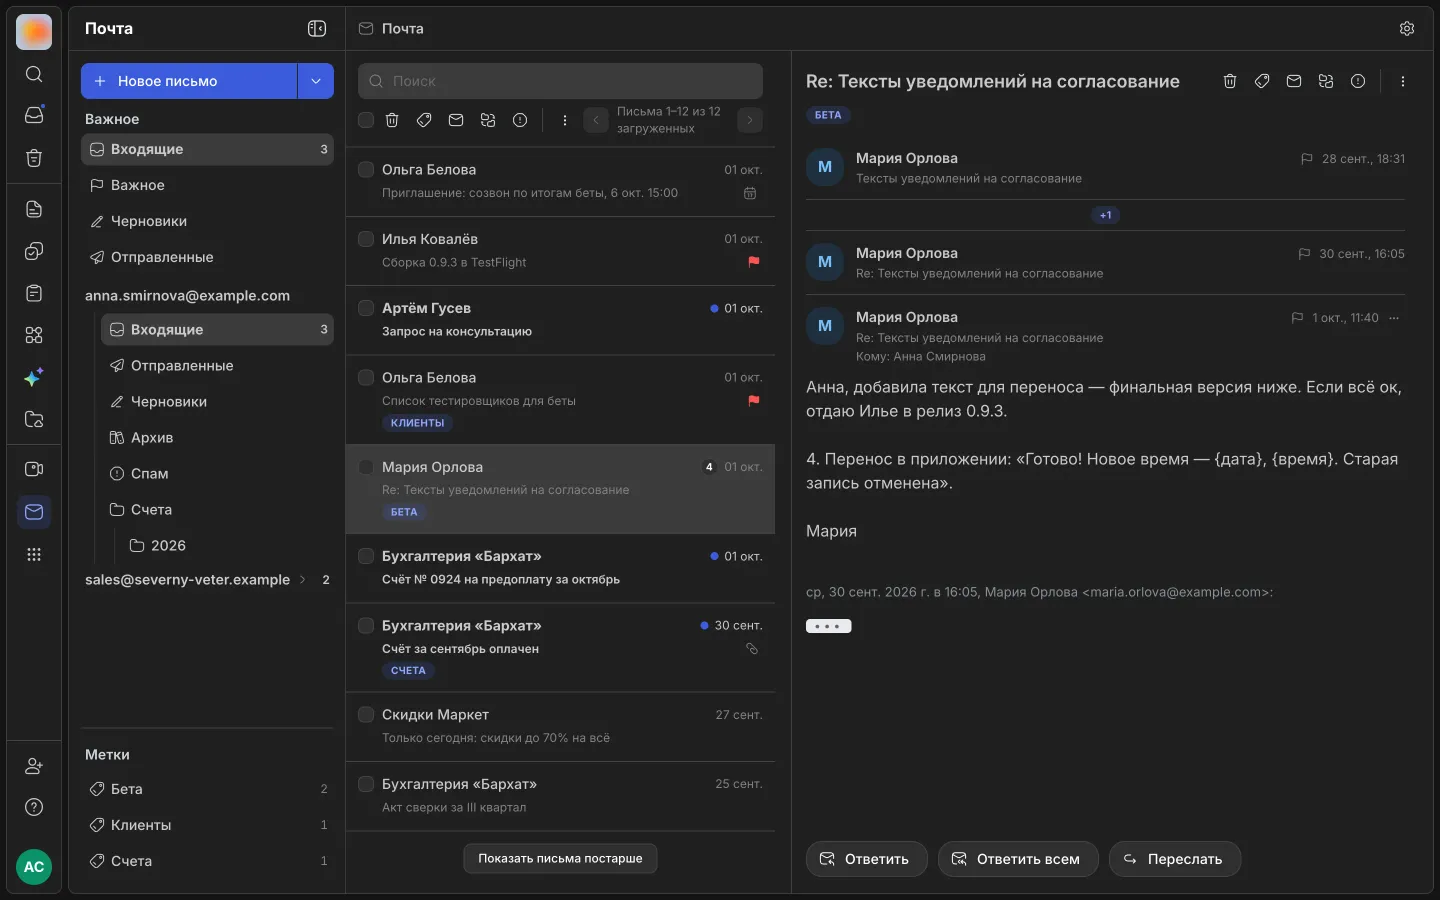The width and height of the screenshot is (1440, 900).
Task: Filter by the Клиенты label in Метки
Action: point(207,825)
